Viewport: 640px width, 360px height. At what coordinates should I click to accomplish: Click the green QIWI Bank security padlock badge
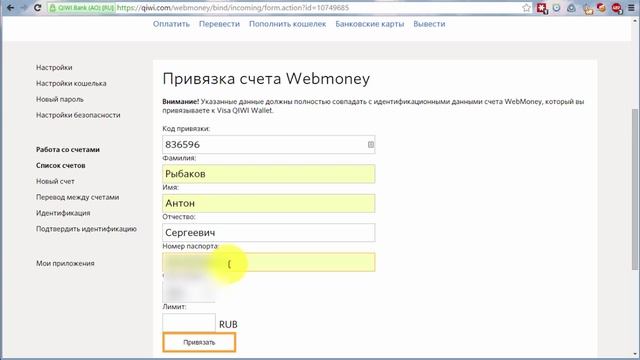coord(82,8)
